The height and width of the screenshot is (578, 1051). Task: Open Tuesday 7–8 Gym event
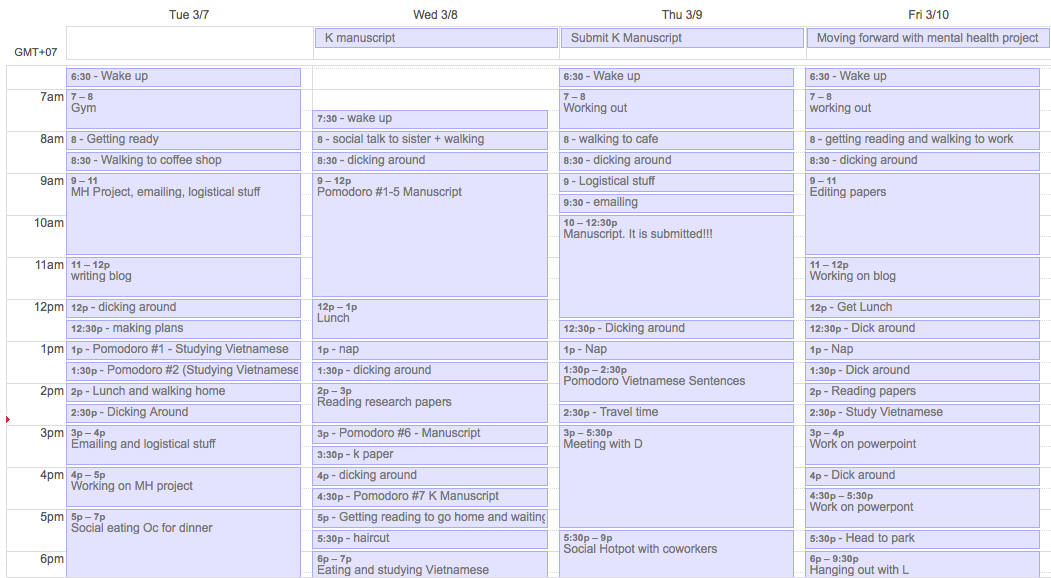184,109
